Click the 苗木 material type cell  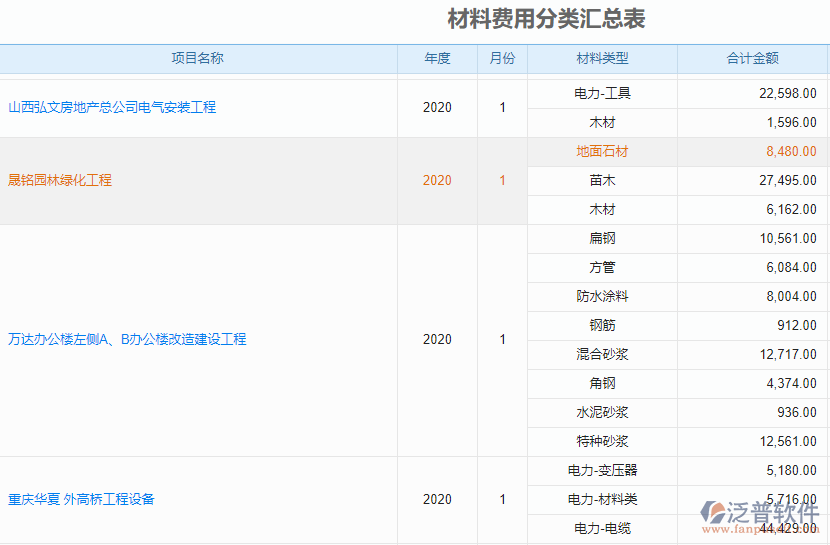pyautogui.click(x=602, y=181)
